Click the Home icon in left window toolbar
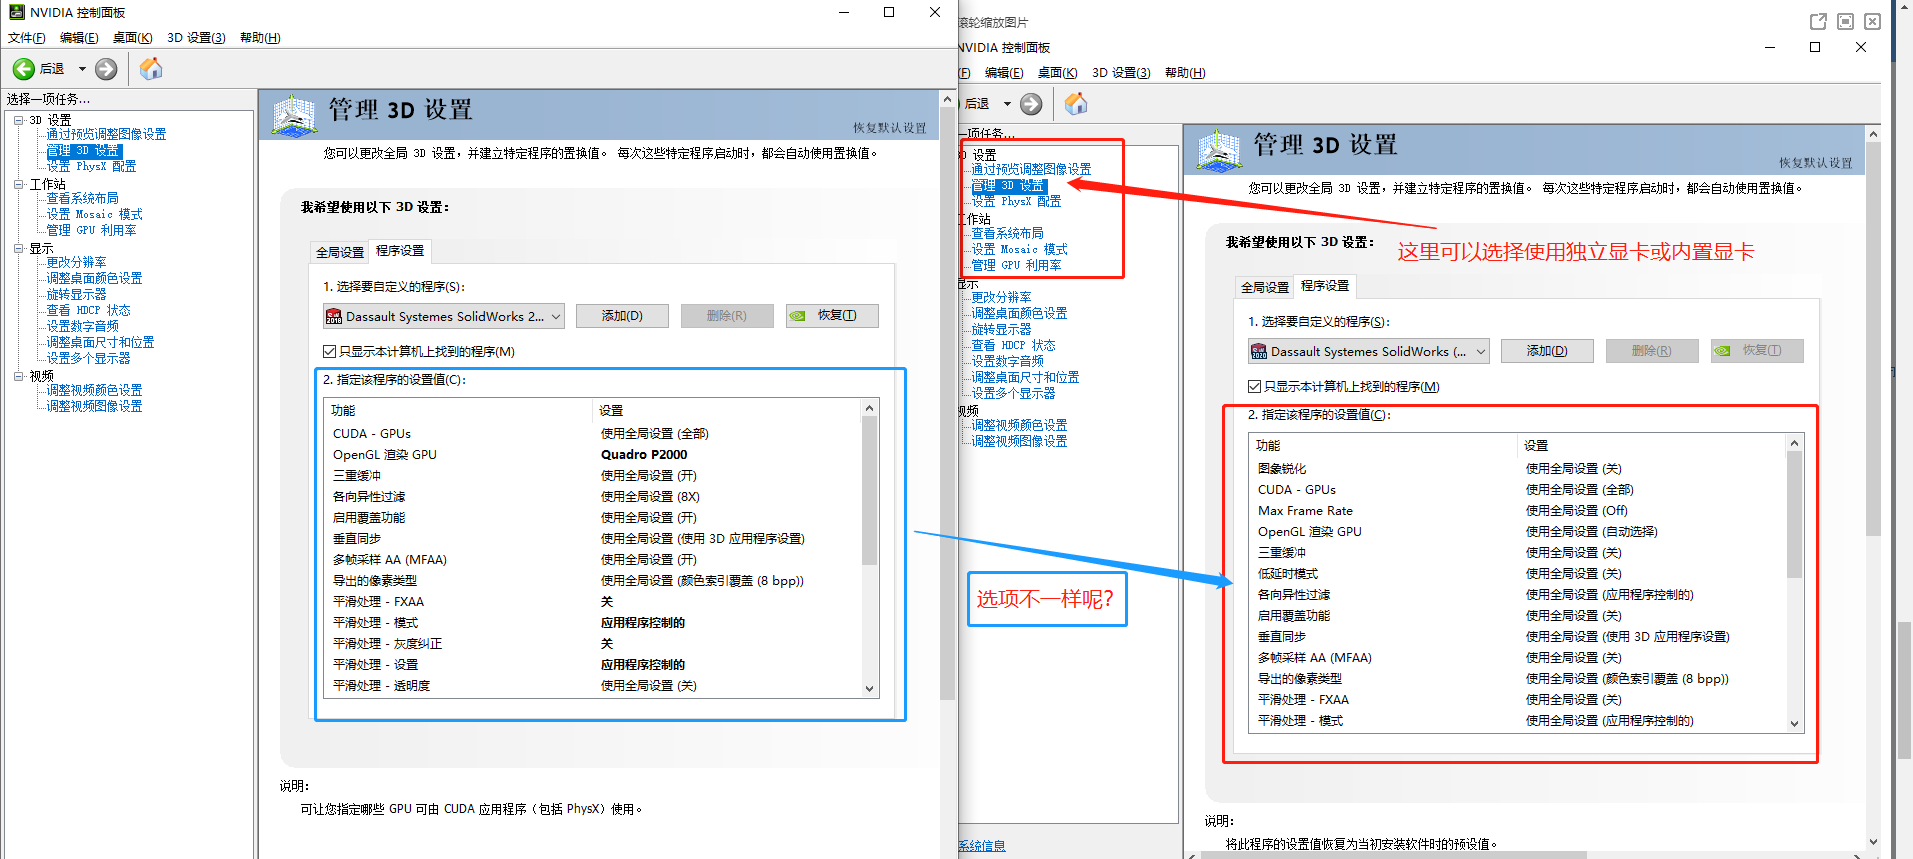 point(151,68)
